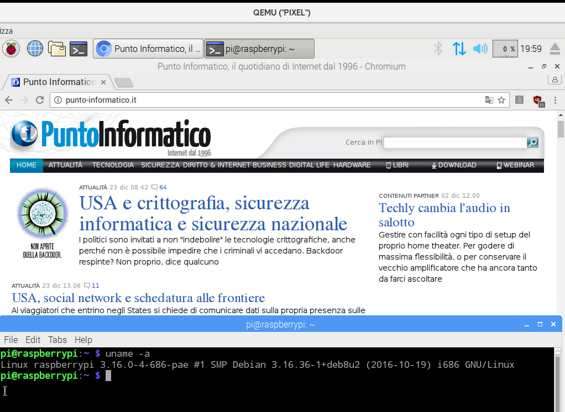Submit the site search button
The image size is (565, 412).
[533, 142]
